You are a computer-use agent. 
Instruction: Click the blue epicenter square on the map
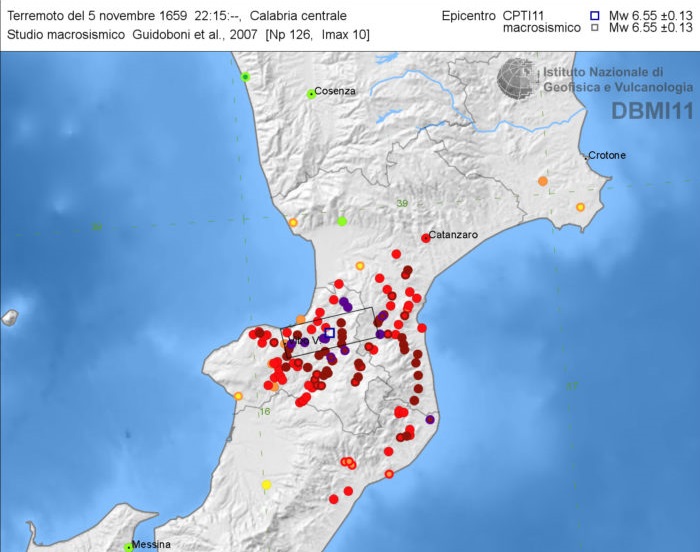(329, 332)
